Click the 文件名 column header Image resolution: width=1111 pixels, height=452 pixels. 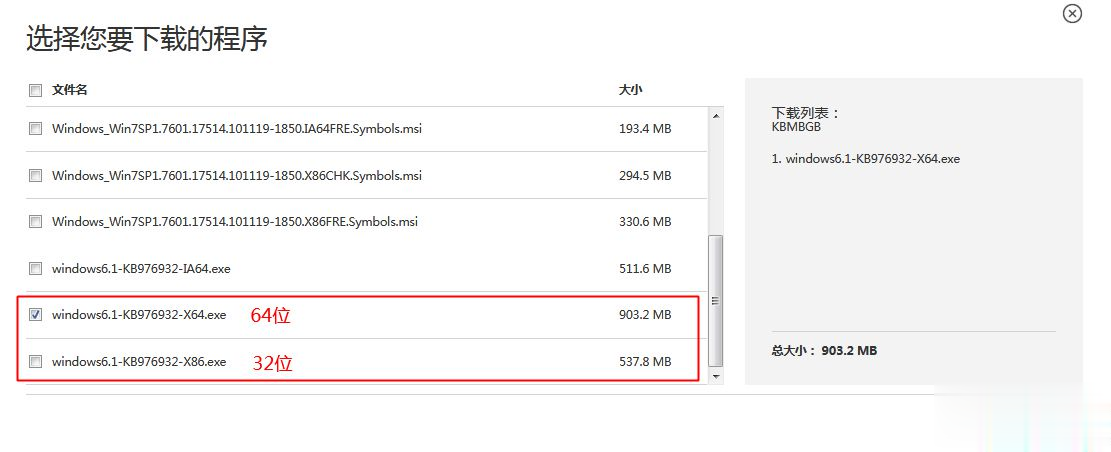click(x=69, y=90)
